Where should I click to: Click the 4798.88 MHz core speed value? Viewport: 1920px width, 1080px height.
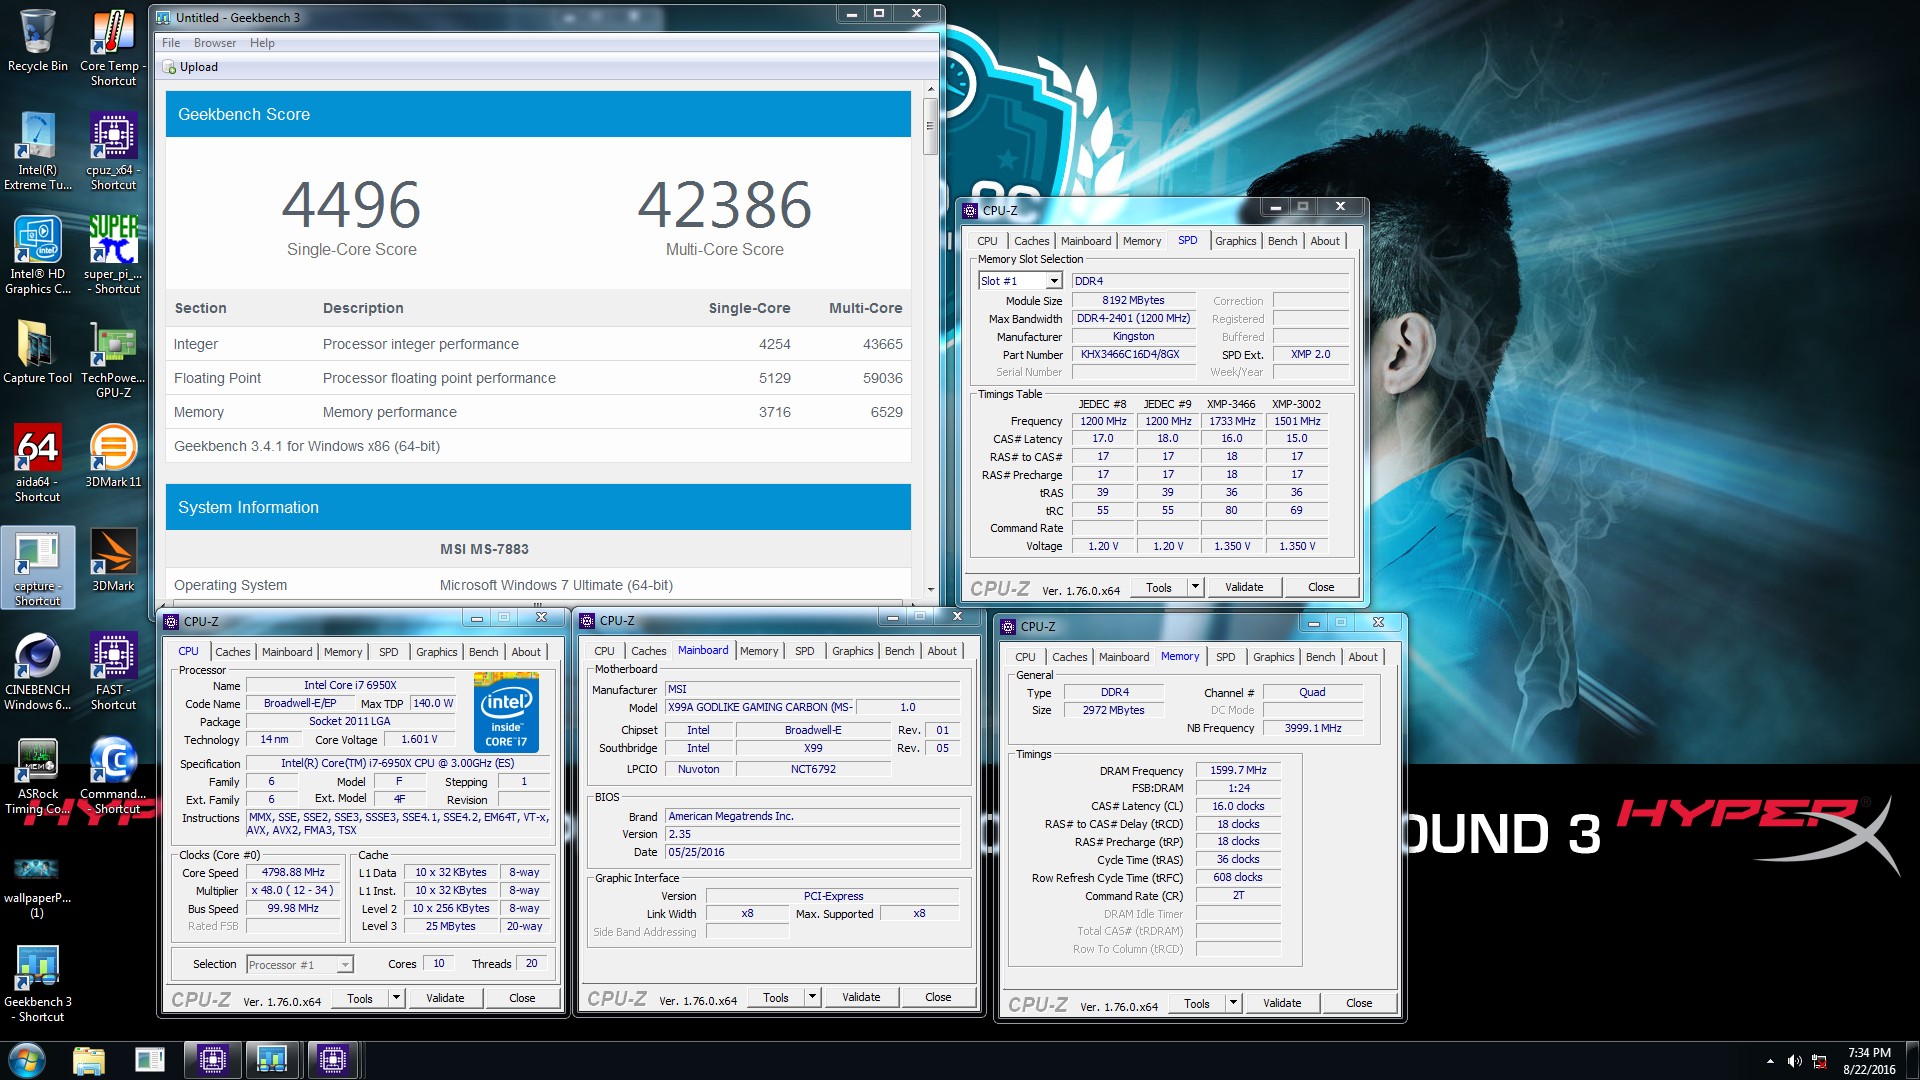[293, 872]
